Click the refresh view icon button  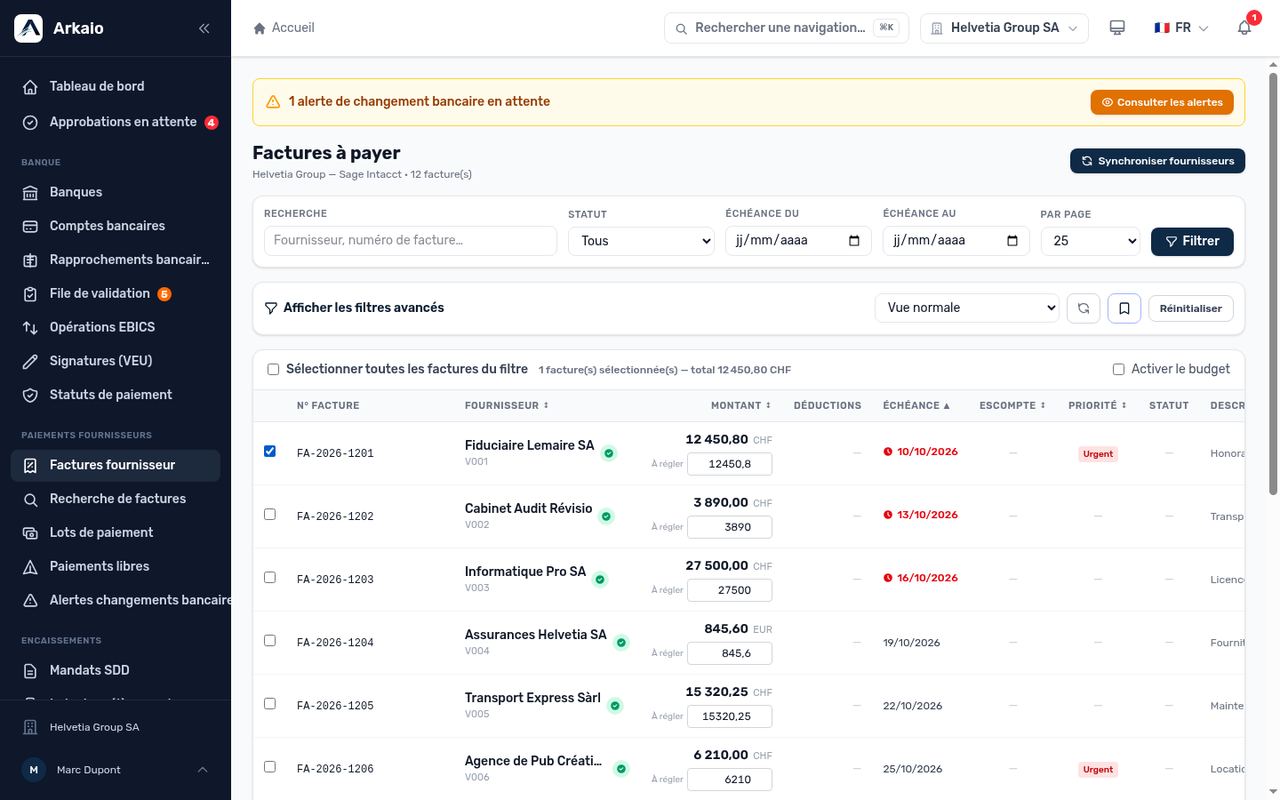1084,308
